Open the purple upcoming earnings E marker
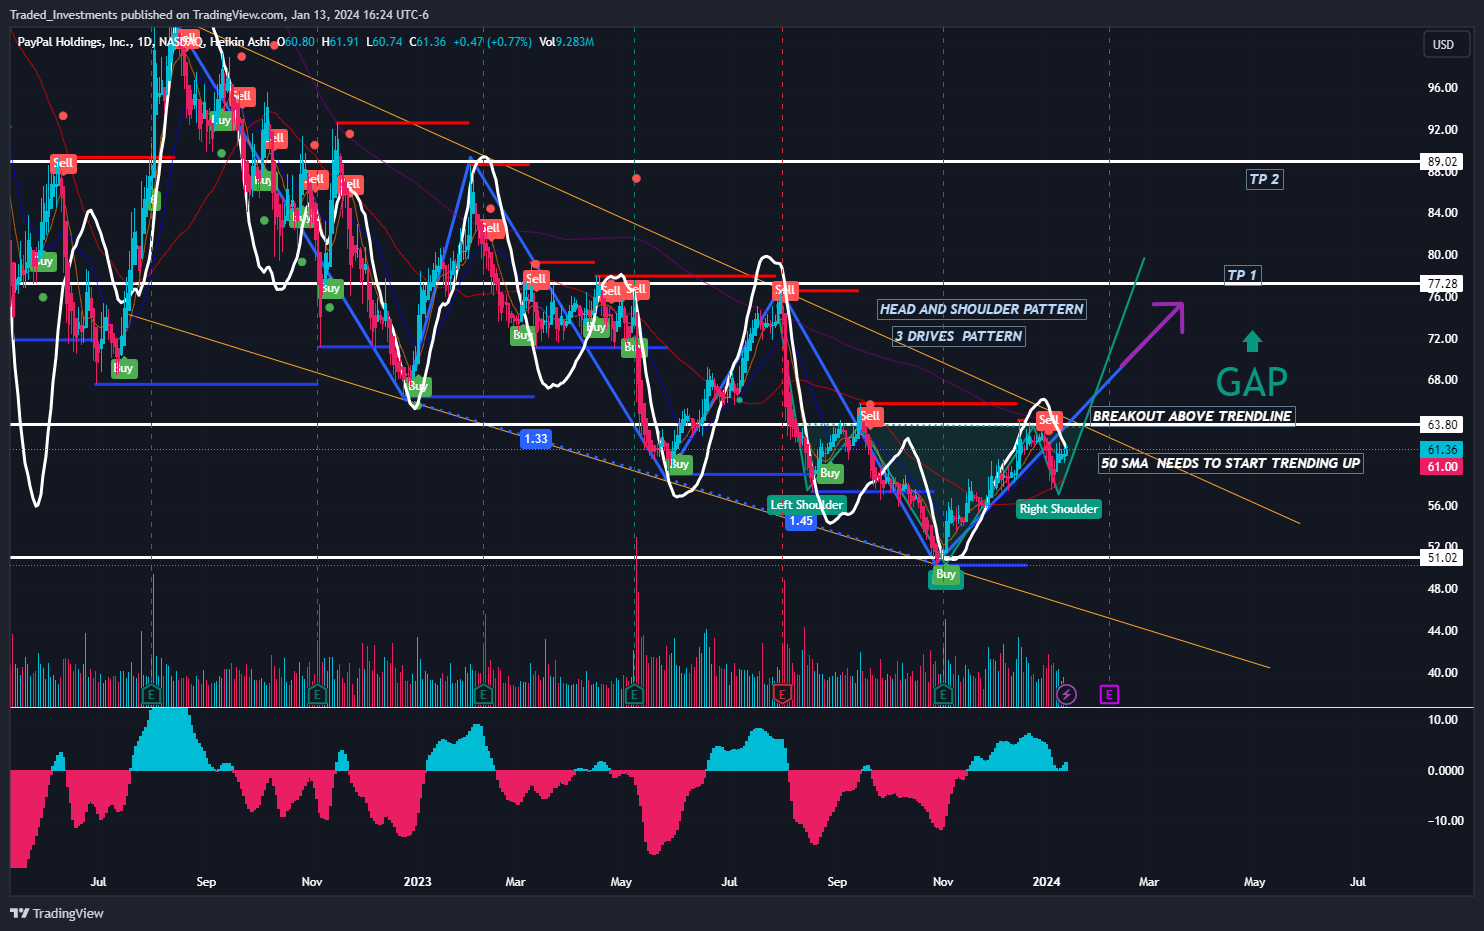This screenshot has height=931, width=1484. coord(1109,694)
